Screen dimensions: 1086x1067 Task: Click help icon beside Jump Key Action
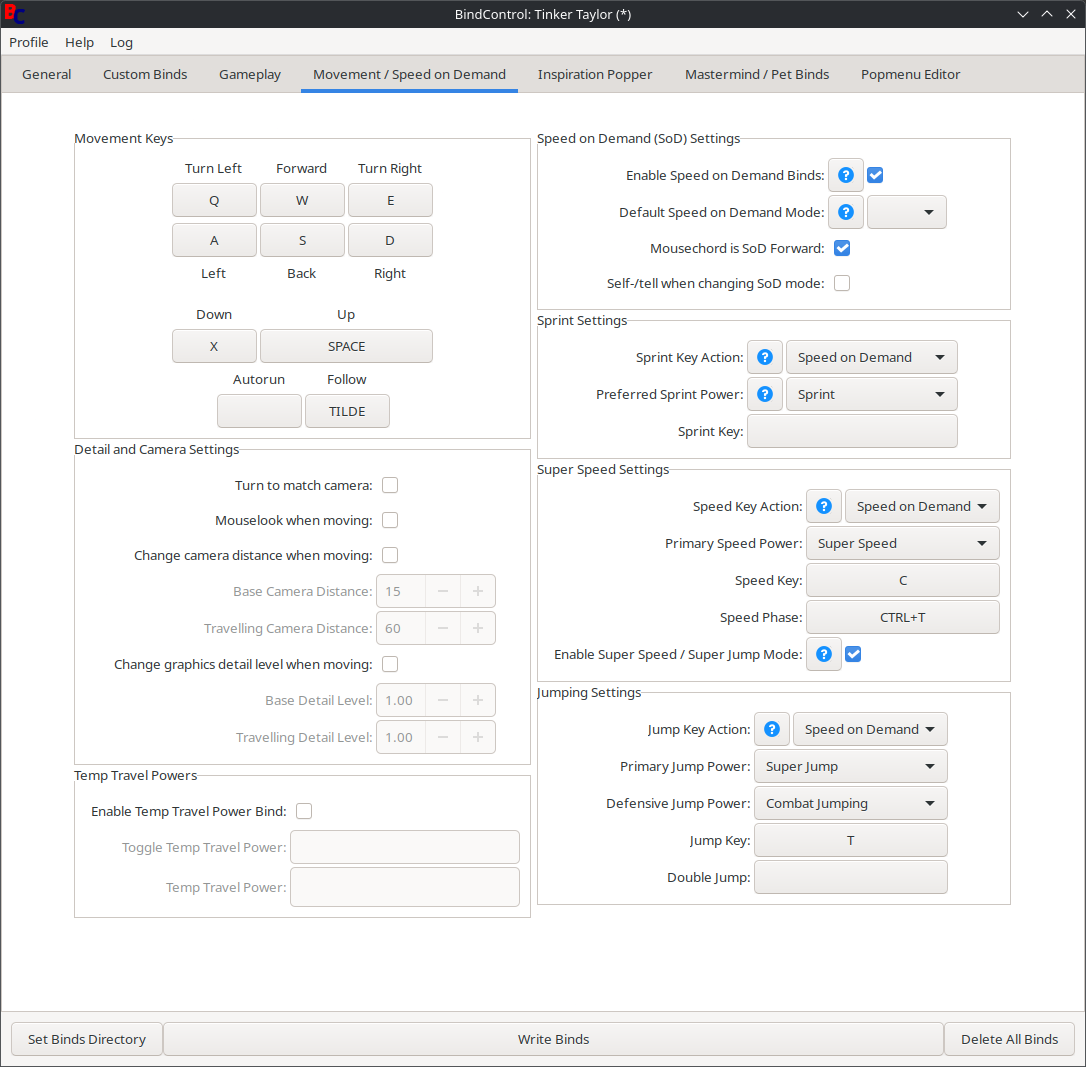(x=772, y=729)
